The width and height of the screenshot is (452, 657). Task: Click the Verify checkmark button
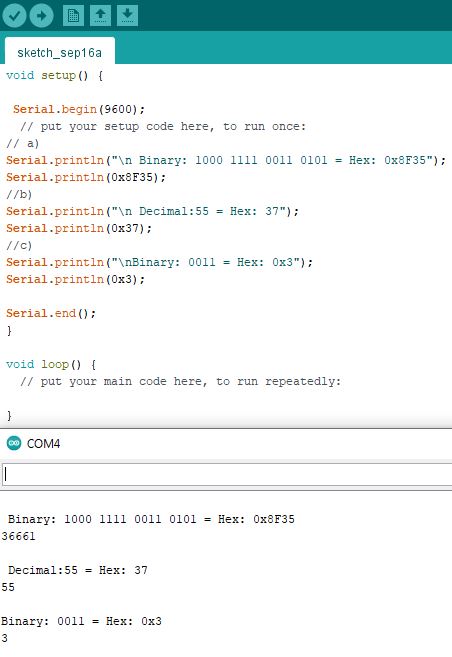(x=14, y=16)
